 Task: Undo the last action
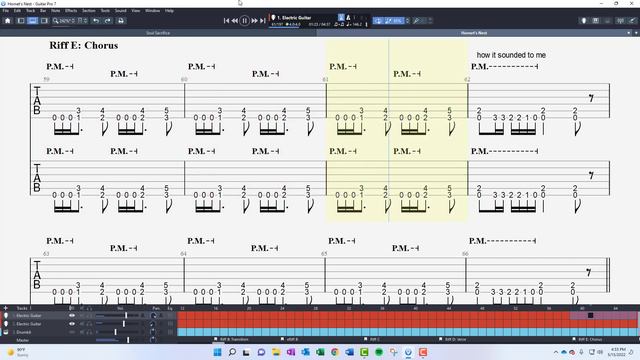pos(96,21)
